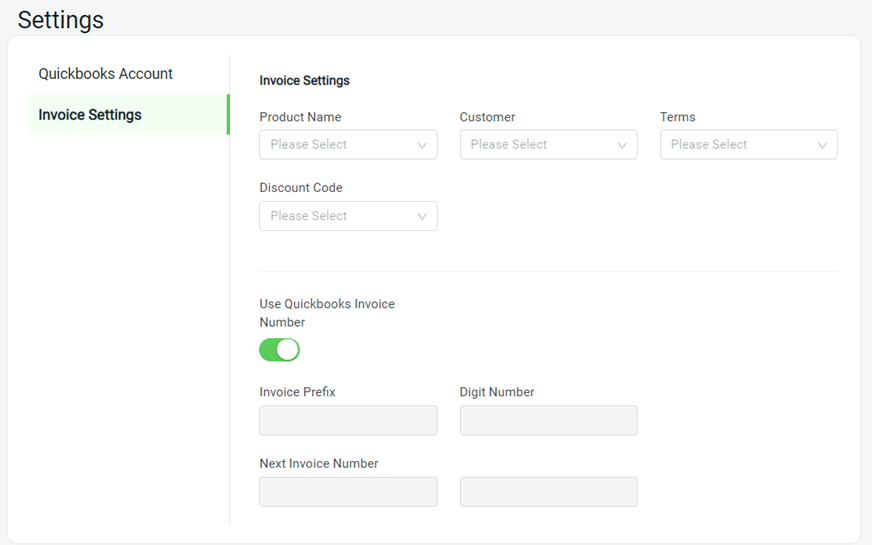The height and width of the screenshot is (545, 872).
Task: Open the Terms 'Please Select' box
Action: coord(749,145)
